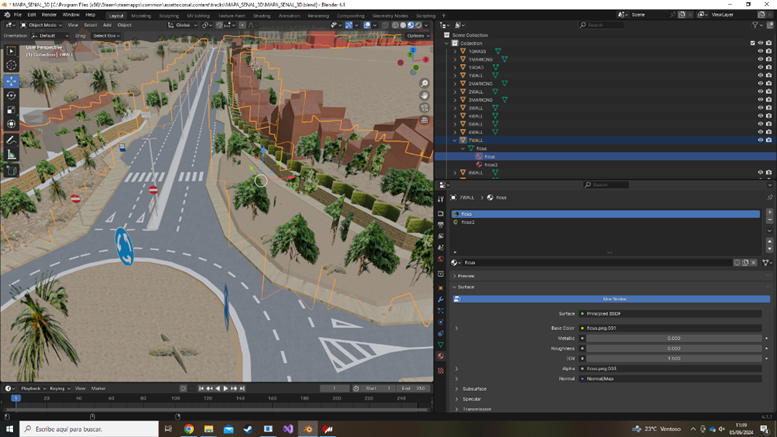
Task: Open the View Layer properties tab
Action: pyautogui.click(x=441, y=236)
